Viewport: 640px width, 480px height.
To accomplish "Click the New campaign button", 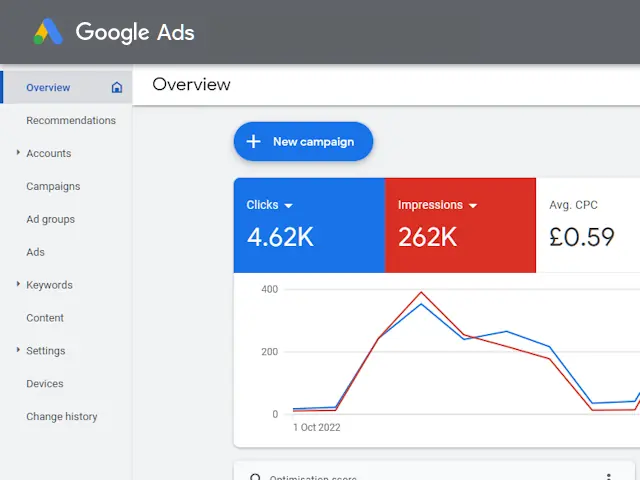I will (x=303, y=142).
